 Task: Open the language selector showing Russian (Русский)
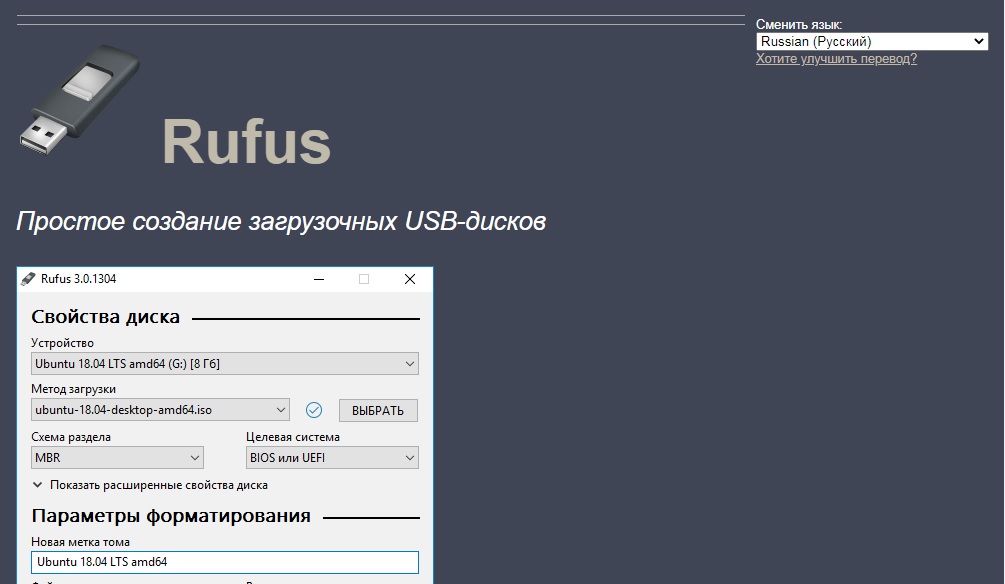(872, 42)
